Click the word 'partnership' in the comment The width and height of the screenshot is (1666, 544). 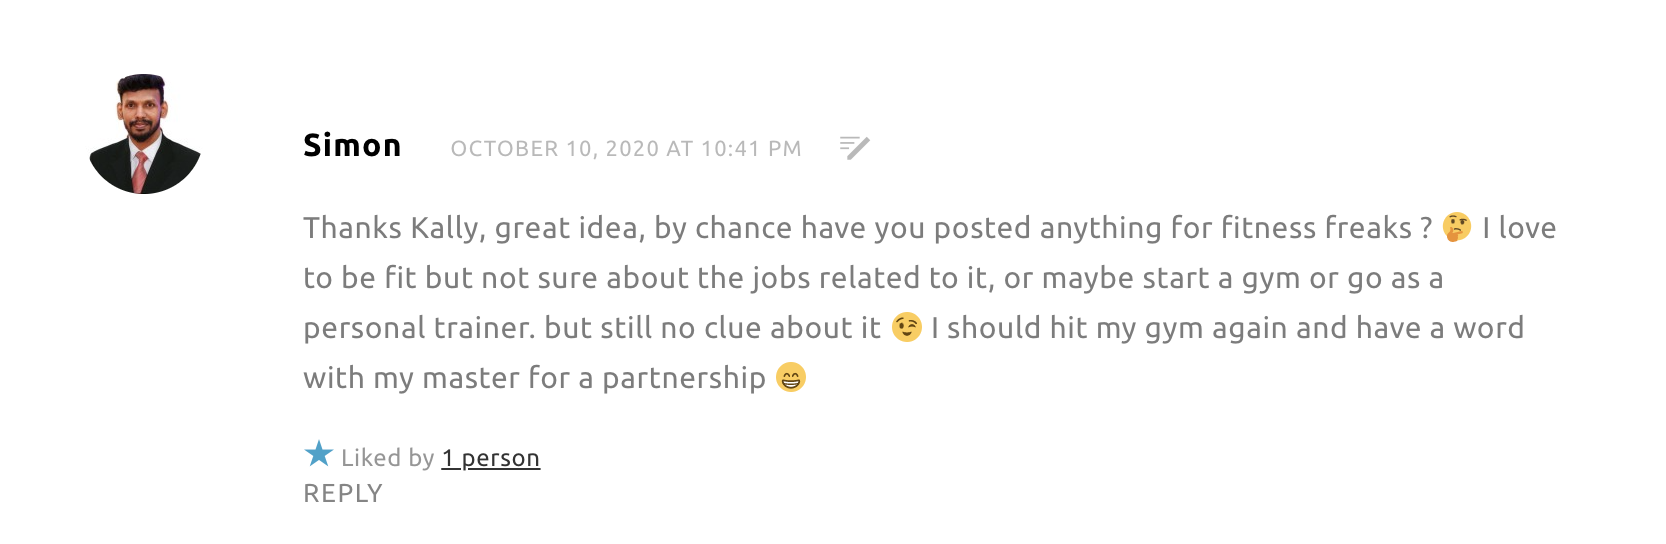pos(683,378)
